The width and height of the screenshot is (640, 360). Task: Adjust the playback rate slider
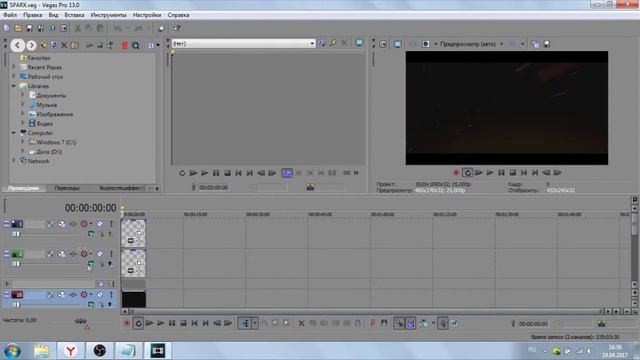click(x=81, y=322)
